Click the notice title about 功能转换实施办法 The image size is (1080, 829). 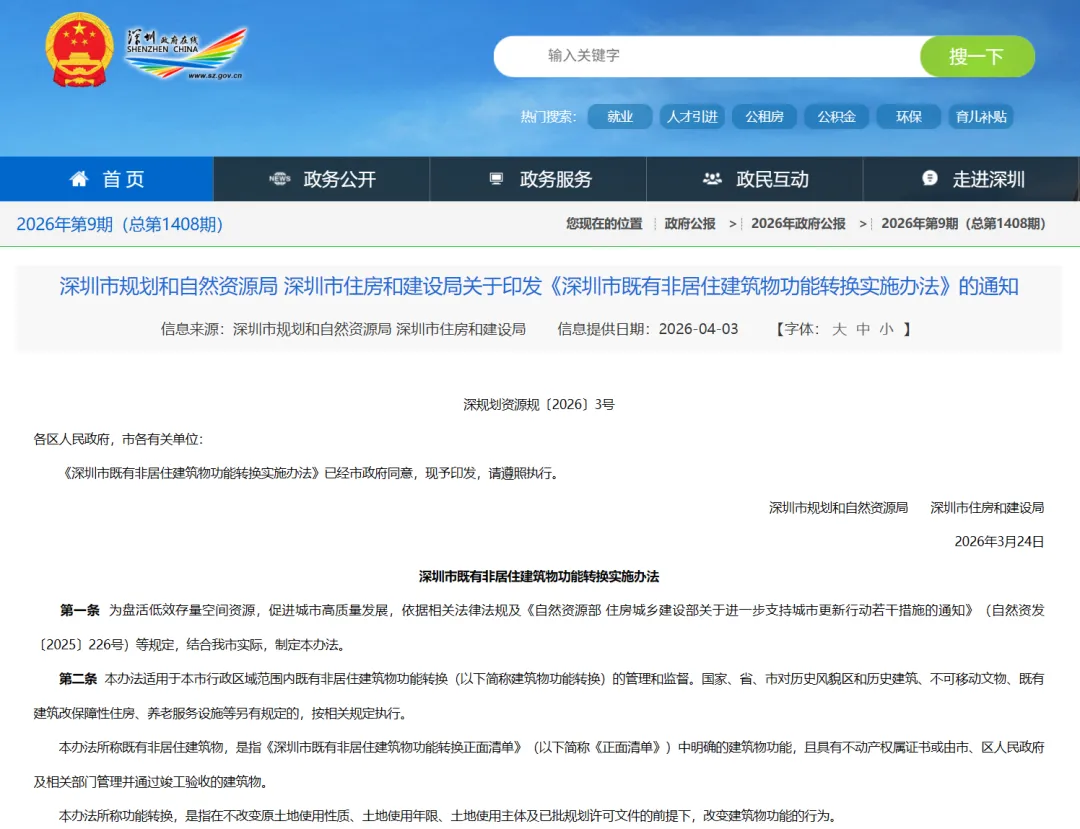(539, 286)
